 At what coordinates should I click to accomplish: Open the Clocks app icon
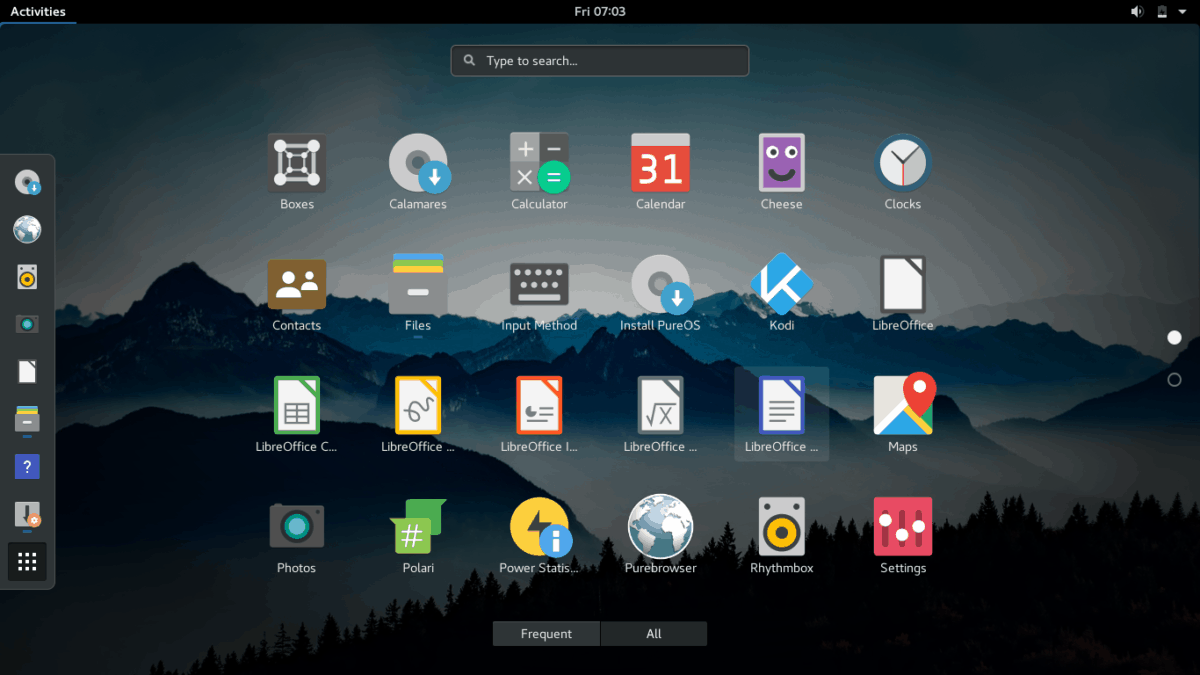[x=903, y=163]
